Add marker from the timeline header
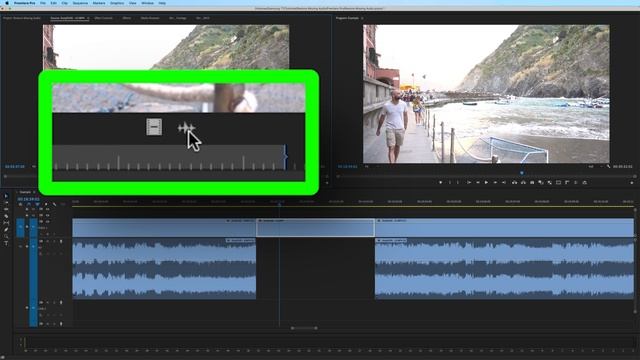This screenshot has height=360, width=640. (x=46, y=204)
